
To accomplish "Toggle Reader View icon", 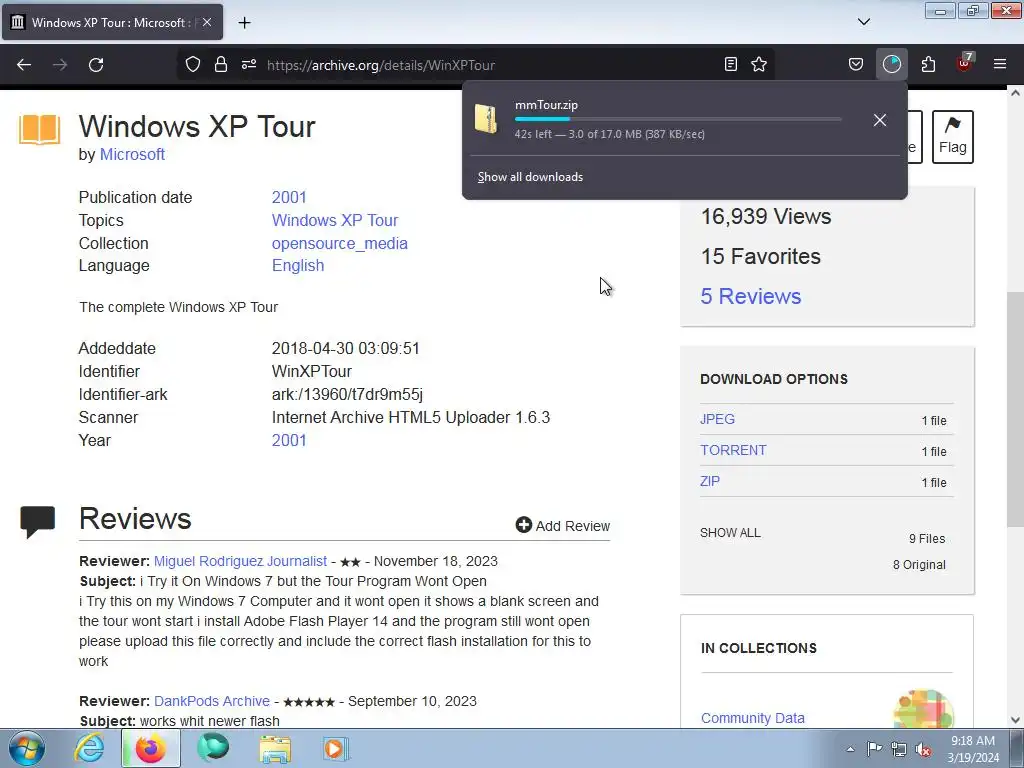I will (x=731, y=64).
